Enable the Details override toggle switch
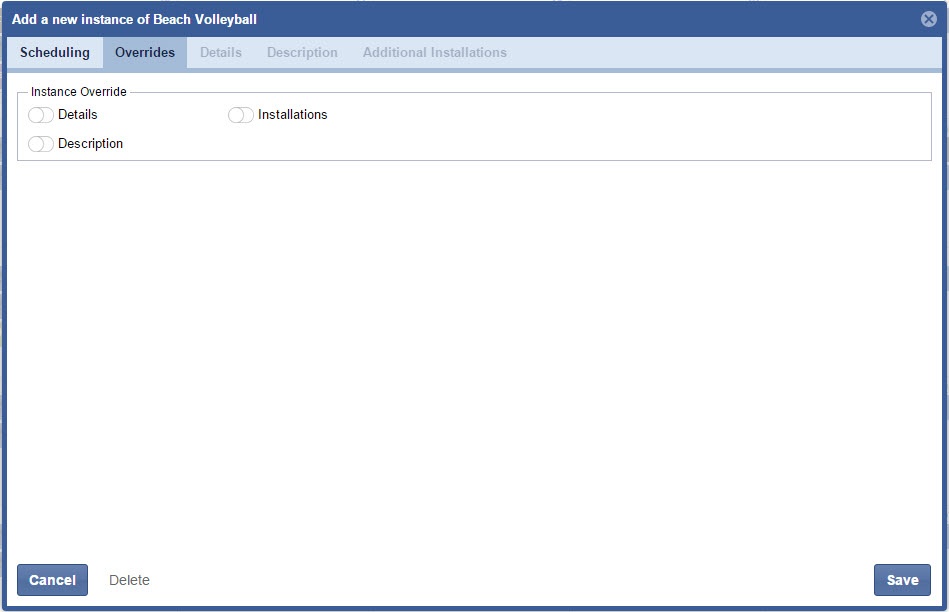 tap(41, 115)
